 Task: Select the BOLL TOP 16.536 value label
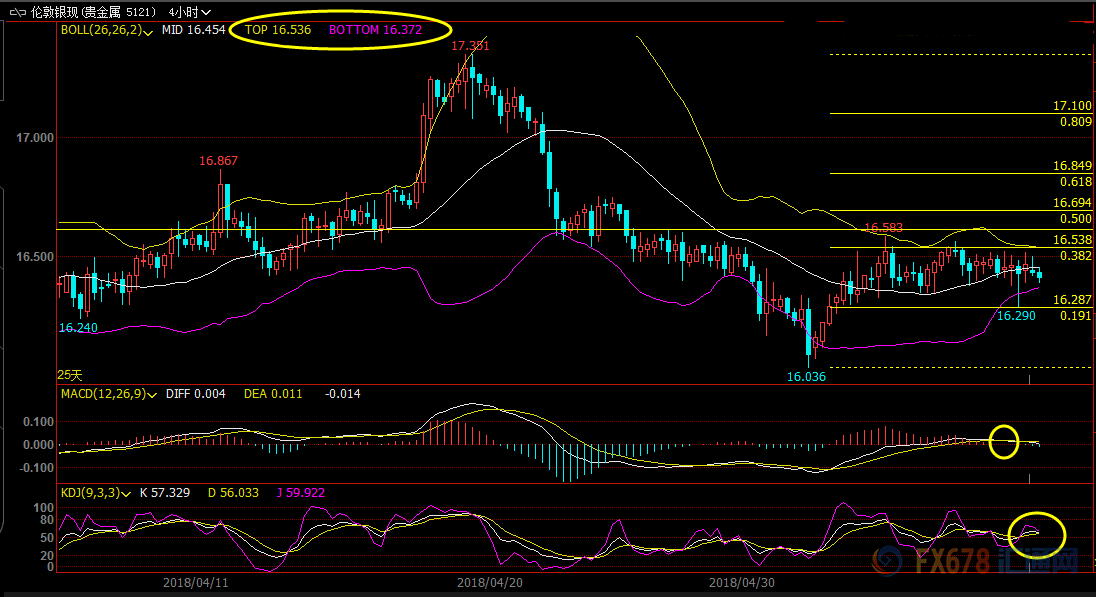(278, 30)
